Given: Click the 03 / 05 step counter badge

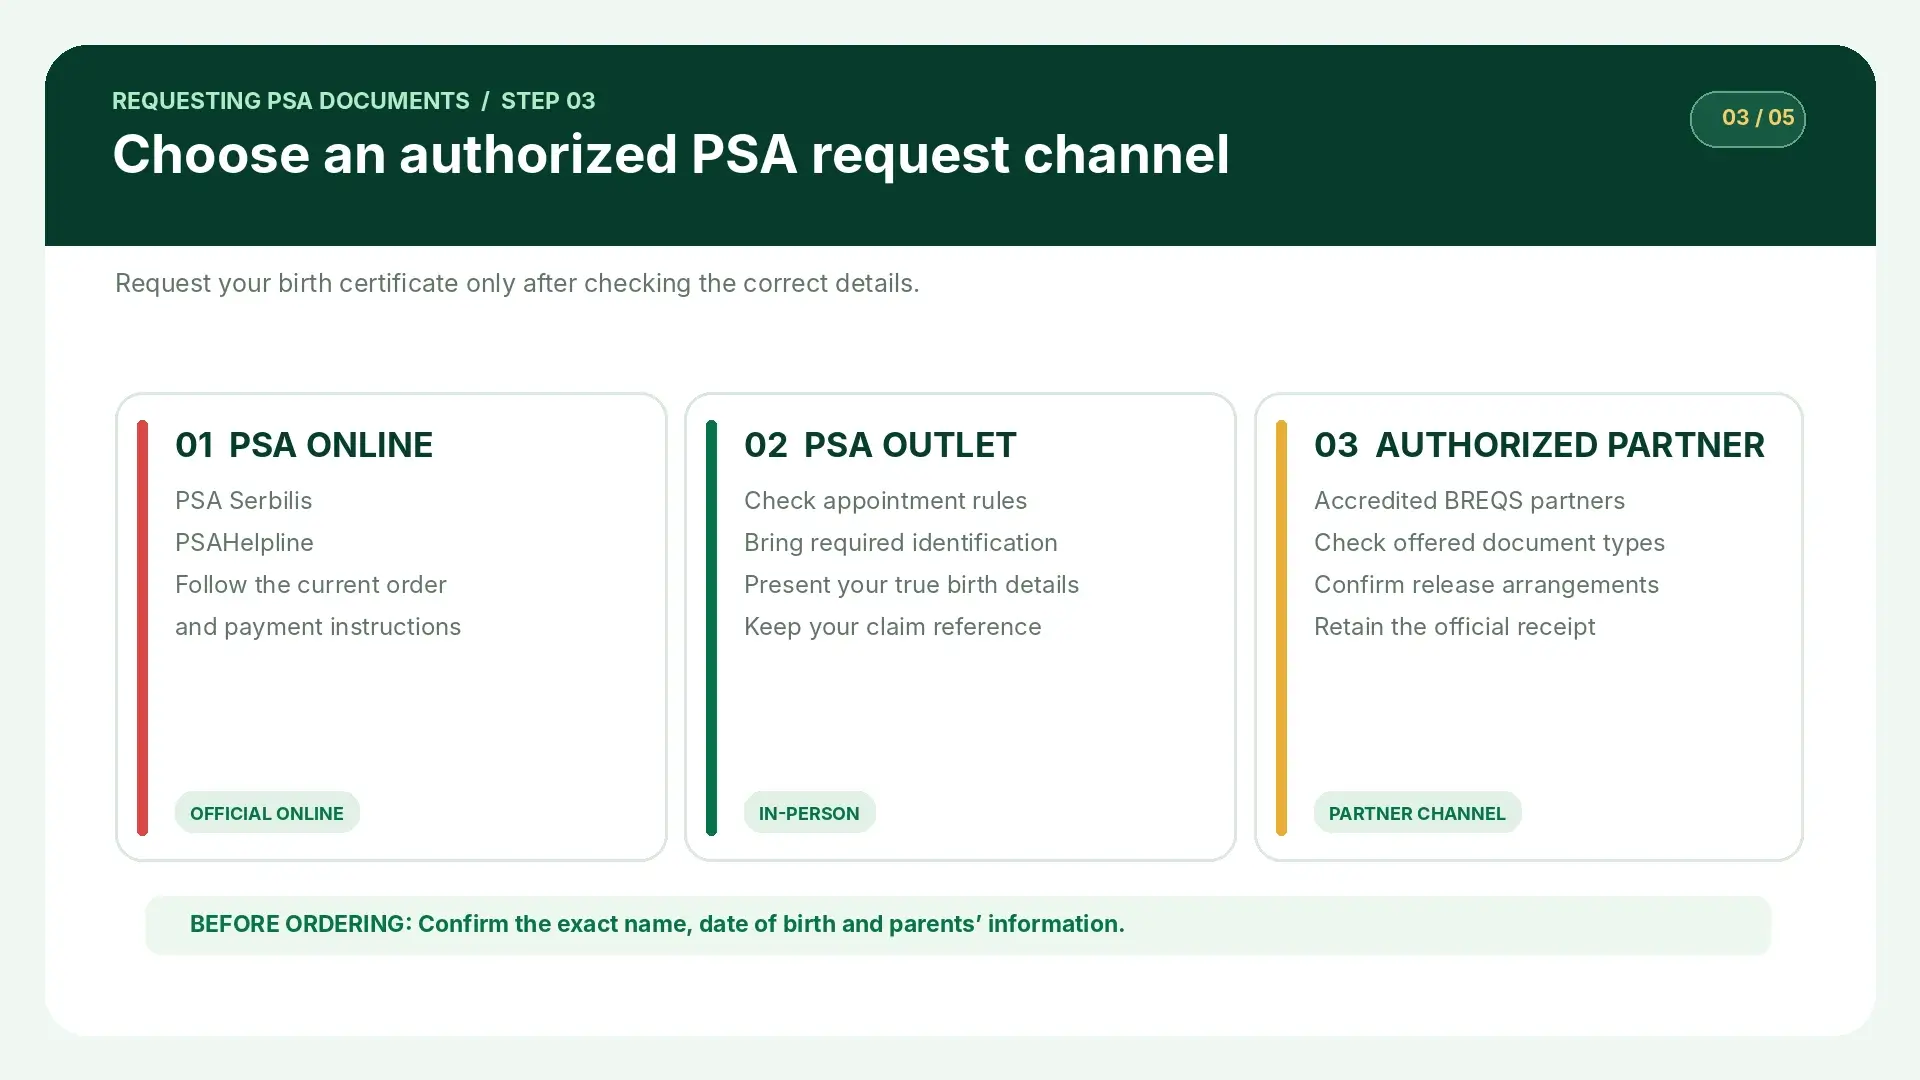Looking at the screenshot, I should pos(1747,119).
